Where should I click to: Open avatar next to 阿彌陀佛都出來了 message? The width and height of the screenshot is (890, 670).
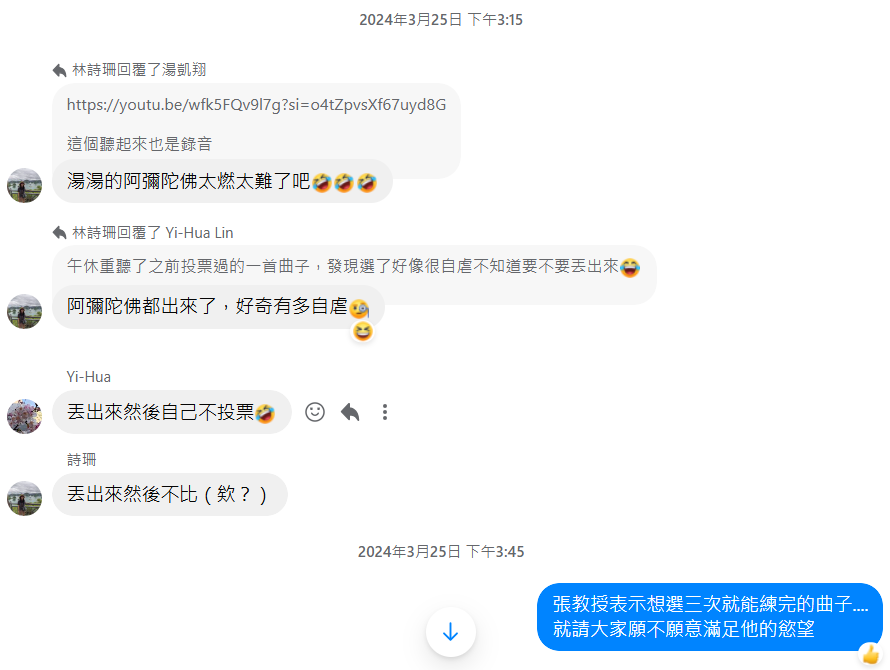click(24, 311)
